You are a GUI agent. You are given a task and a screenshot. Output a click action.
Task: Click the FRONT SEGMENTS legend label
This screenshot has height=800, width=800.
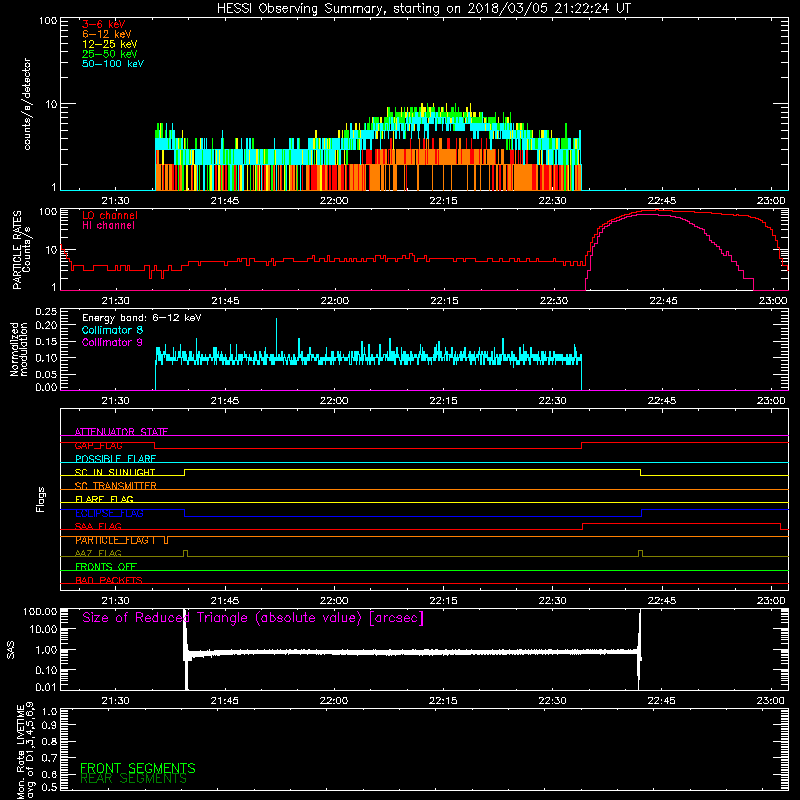[x=138, y=768]
